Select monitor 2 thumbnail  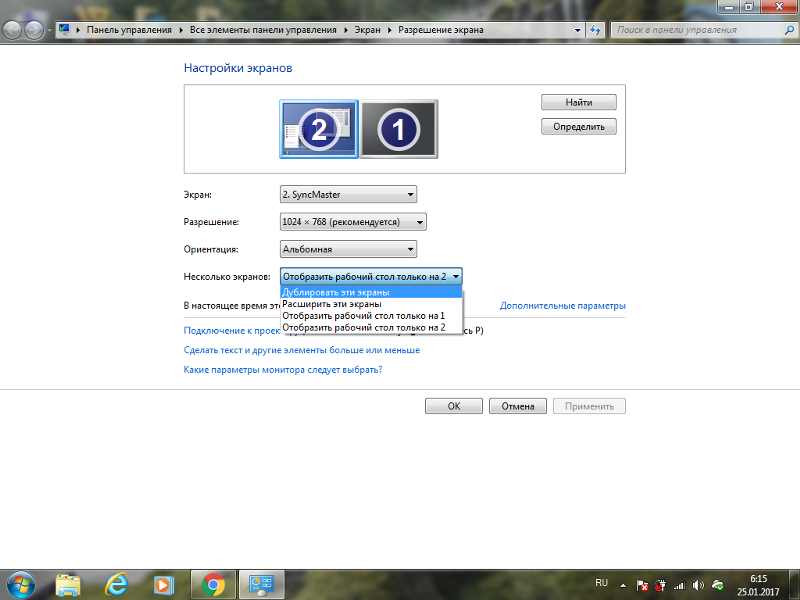319,129
